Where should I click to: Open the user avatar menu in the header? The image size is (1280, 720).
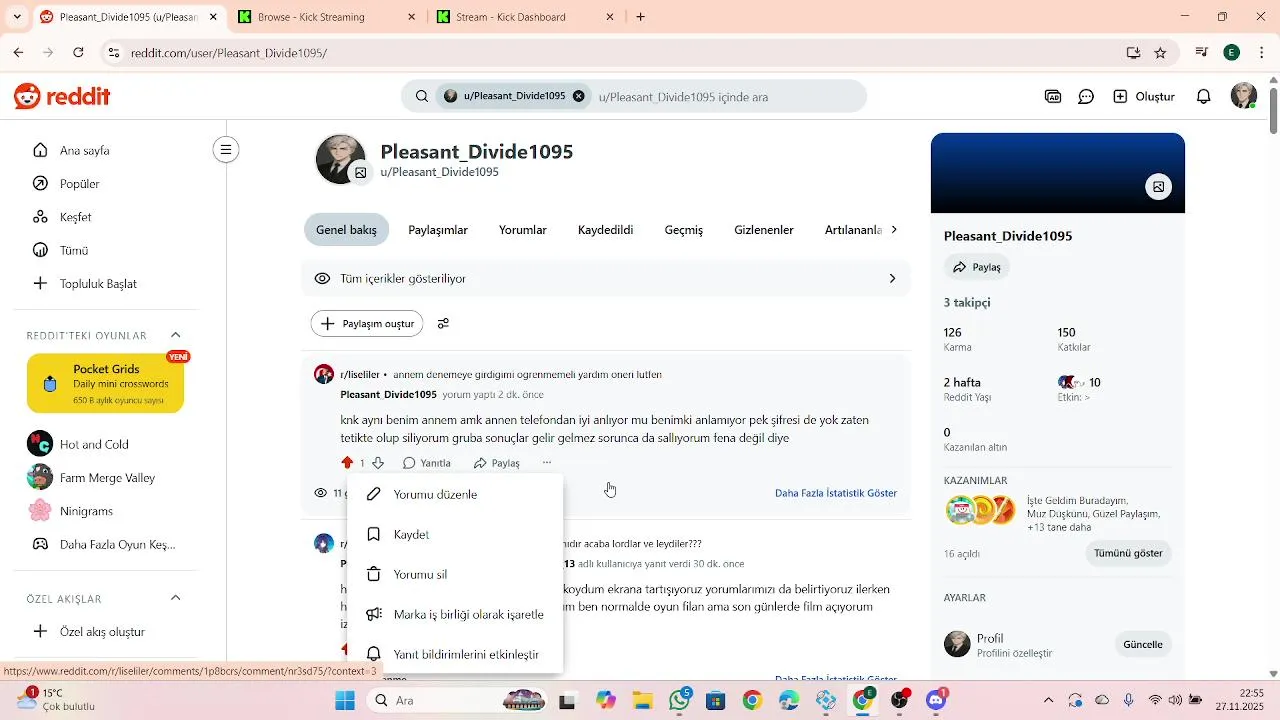(x=1243, y=96)
